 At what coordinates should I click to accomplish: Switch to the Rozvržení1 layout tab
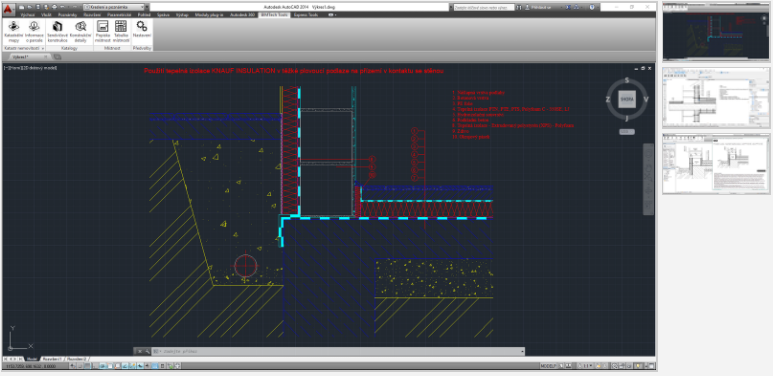point(52,359)
